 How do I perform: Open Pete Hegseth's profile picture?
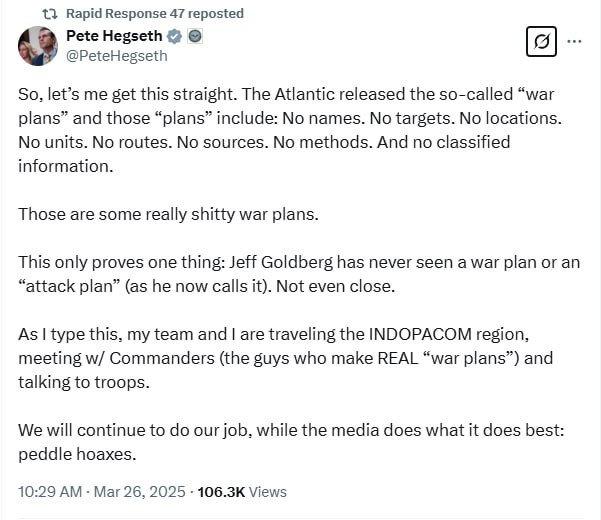pyautogui.click(x=38, y=46)
